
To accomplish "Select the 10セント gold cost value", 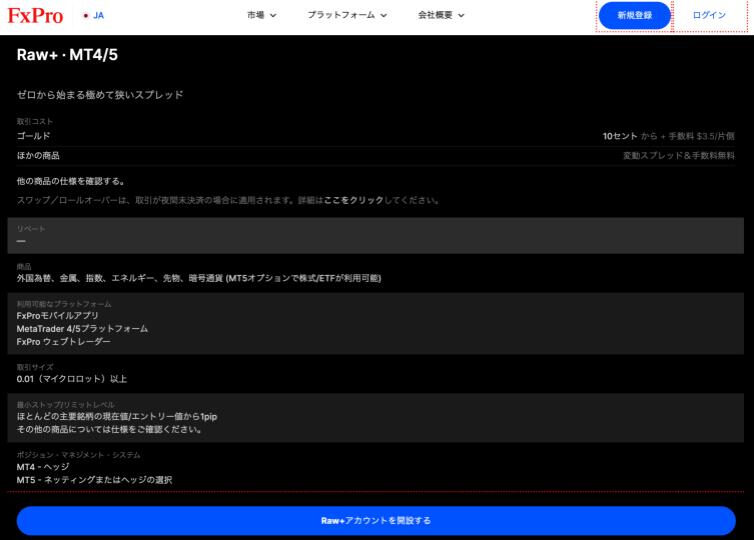I will click(620, 136).
